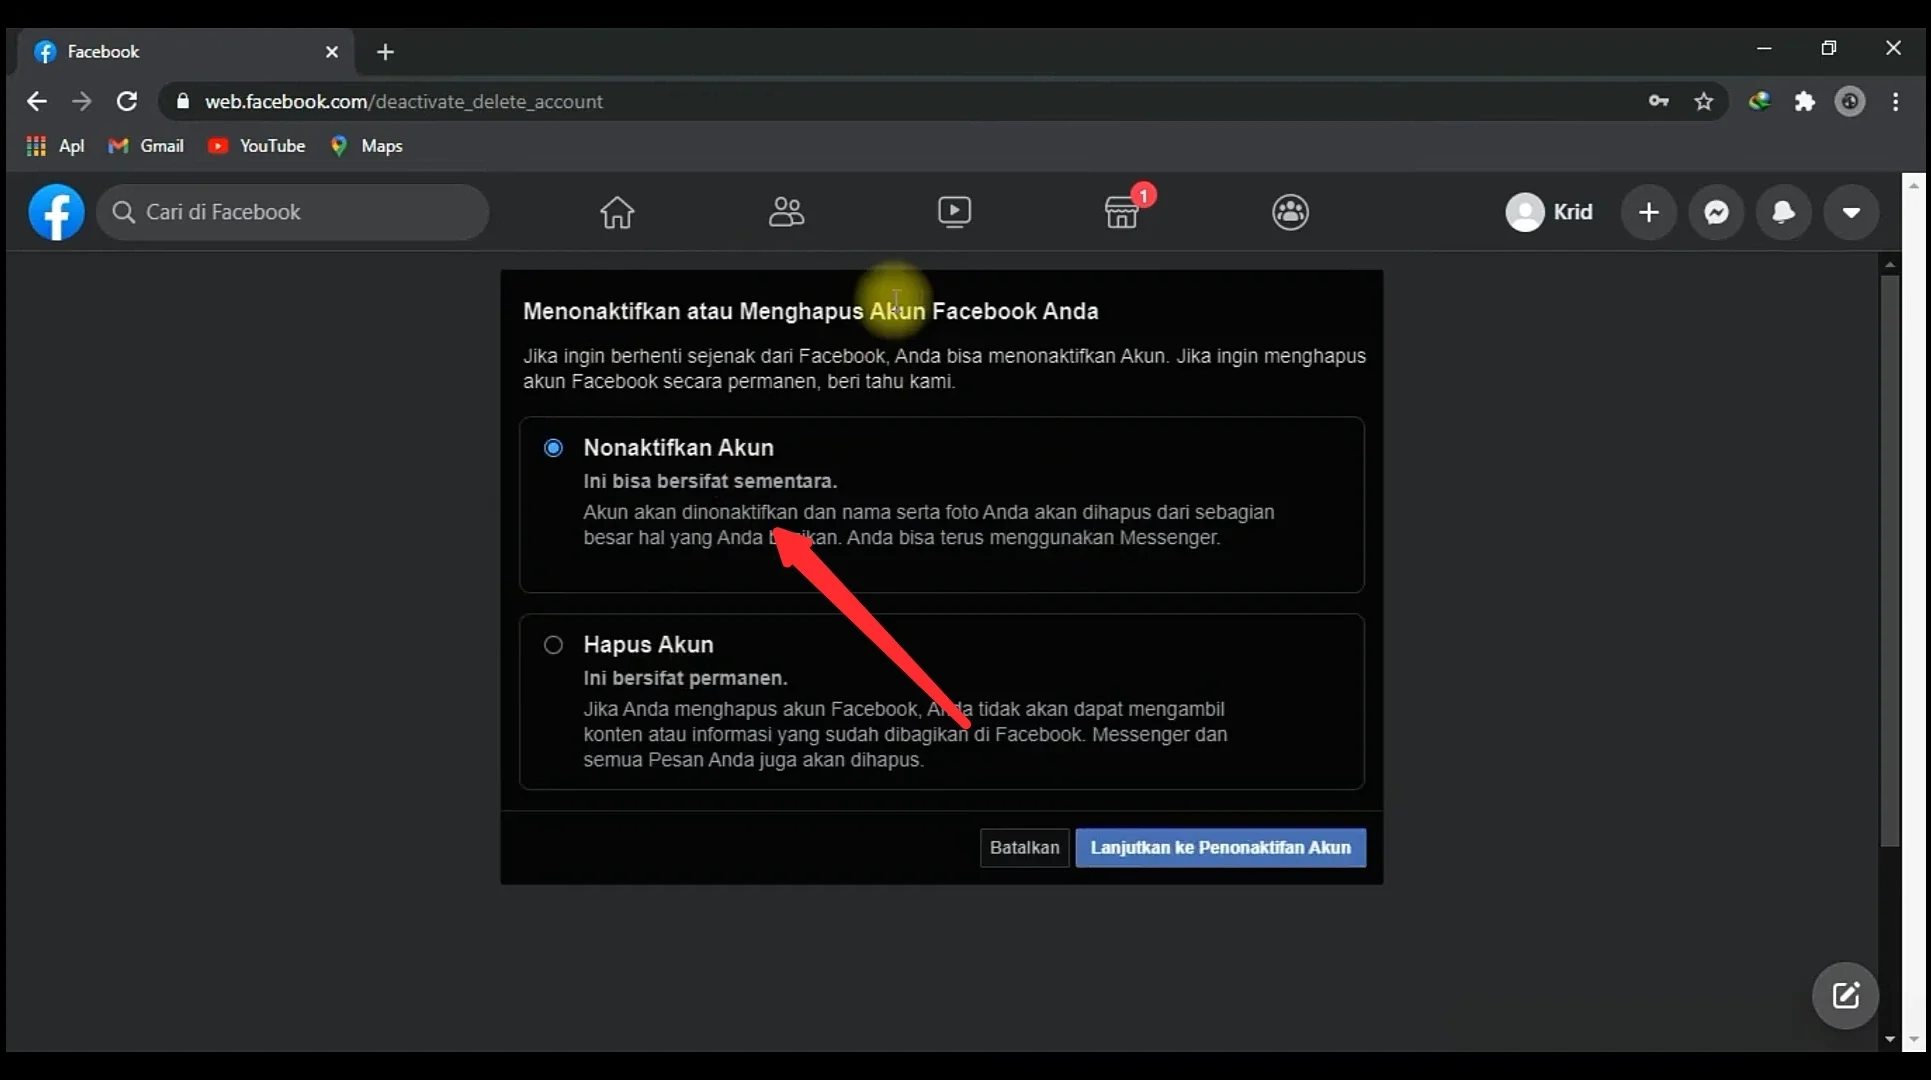
Task: Select the Nonaktifkan Akun radio button
Action: click(553, 448)
